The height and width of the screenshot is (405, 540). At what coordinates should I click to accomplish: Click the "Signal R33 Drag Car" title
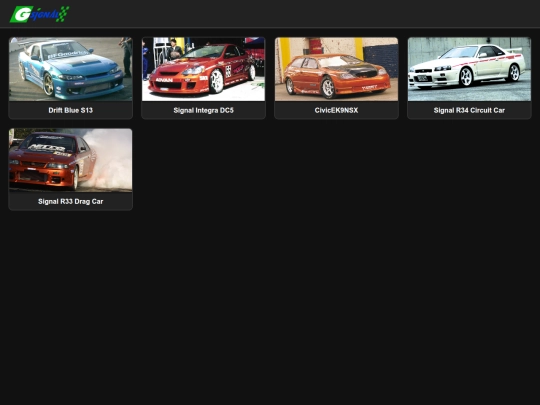tap(71, 201)
